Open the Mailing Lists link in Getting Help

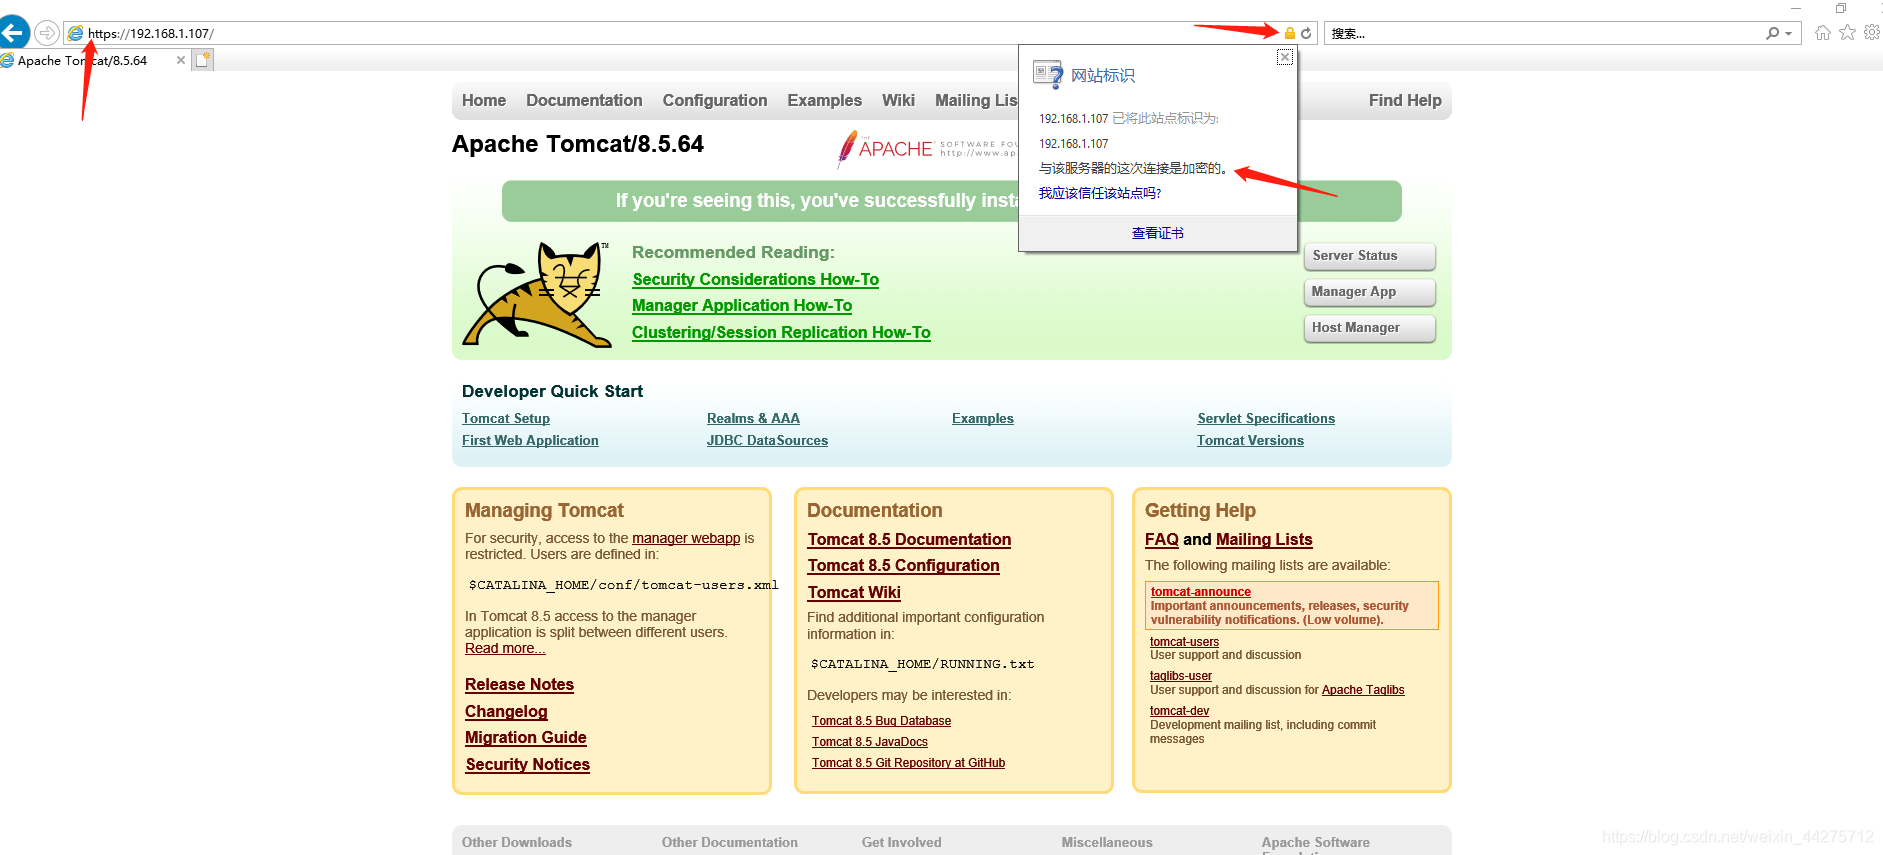(1264, 540)
